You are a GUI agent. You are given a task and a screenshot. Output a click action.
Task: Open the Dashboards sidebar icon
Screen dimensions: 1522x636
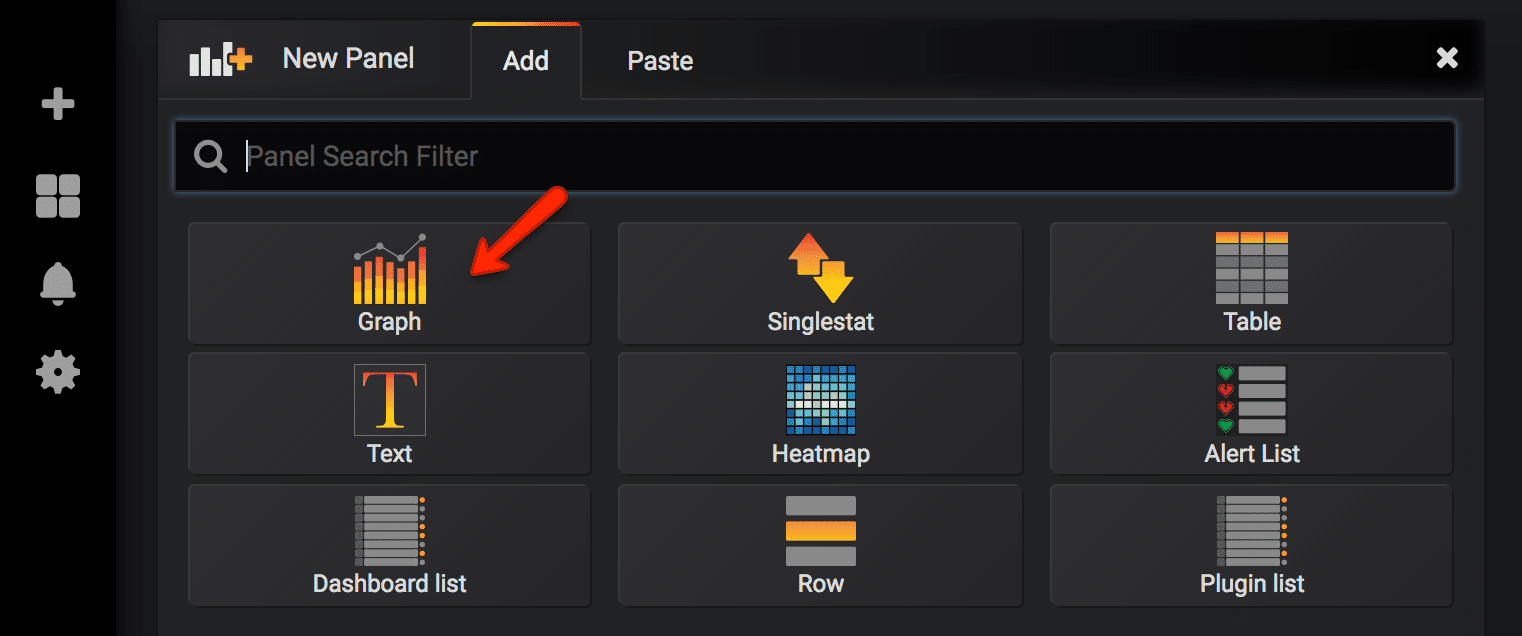click(x=57, y=196)
